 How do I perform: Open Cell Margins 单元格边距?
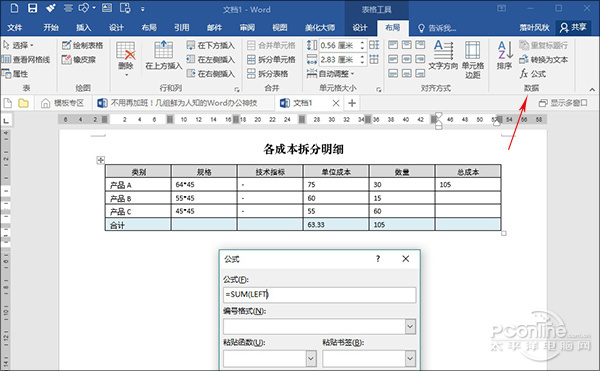473,59
